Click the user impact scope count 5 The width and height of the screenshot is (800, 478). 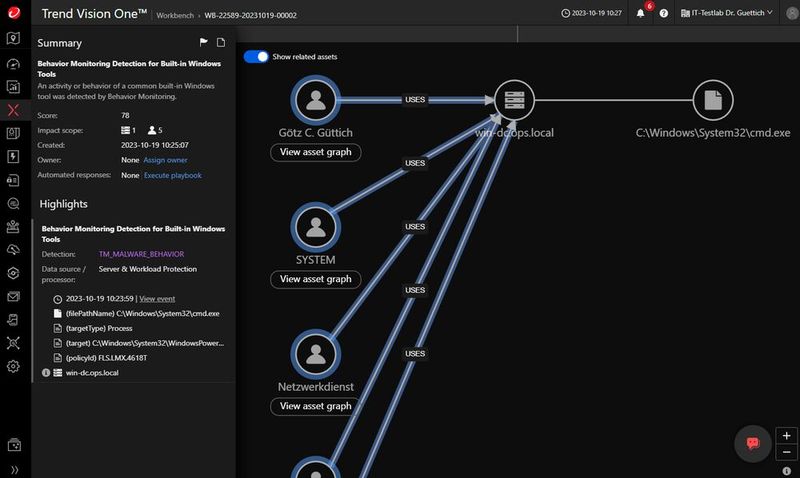(155, 131)
